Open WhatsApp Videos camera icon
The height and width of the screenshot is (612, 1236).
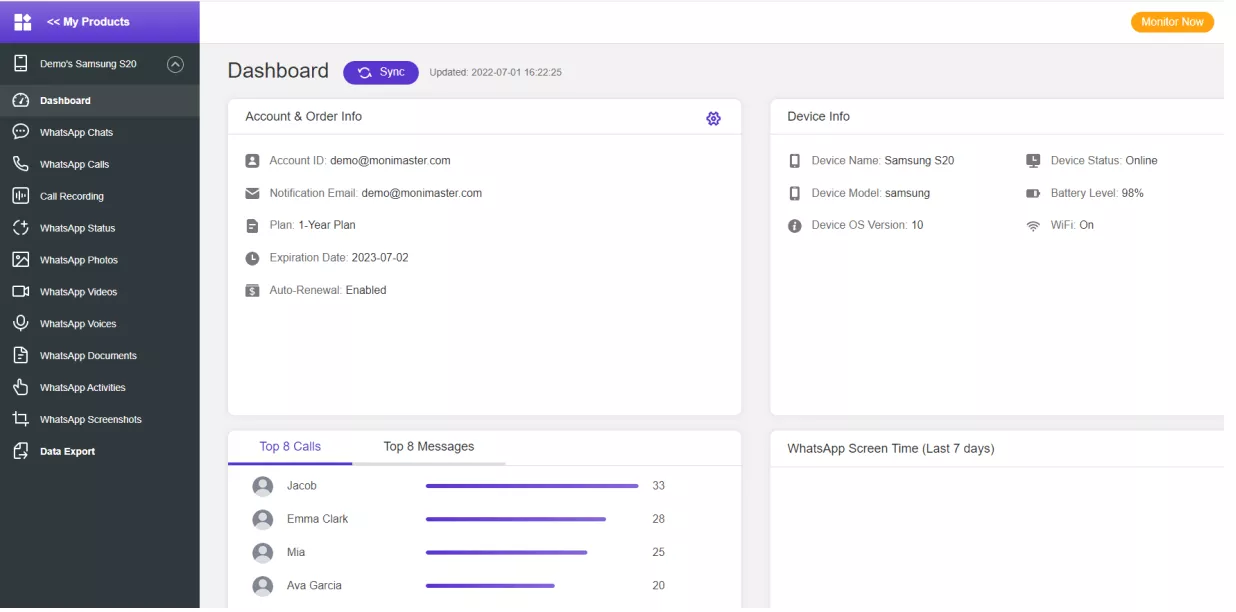20,292
